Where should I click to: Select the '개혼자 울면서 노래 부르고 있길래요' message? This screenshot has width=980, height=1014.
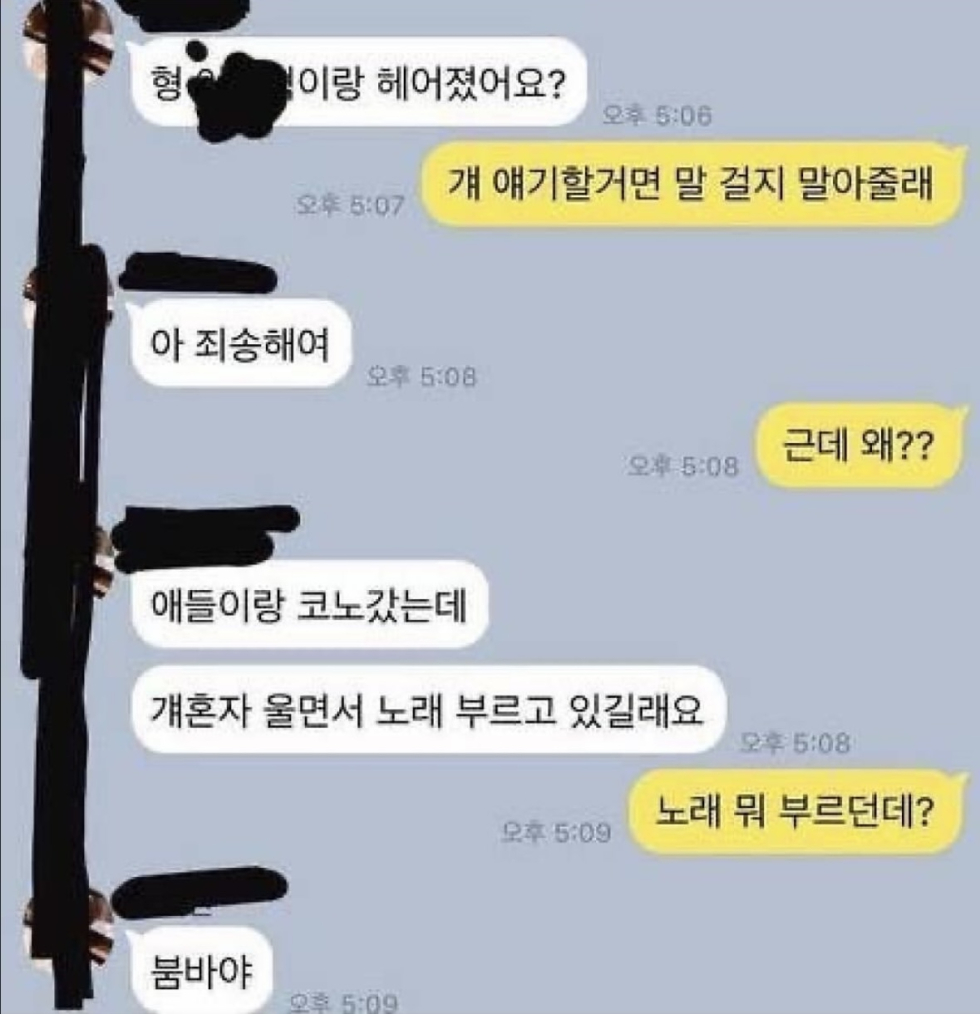coord(428,710)
